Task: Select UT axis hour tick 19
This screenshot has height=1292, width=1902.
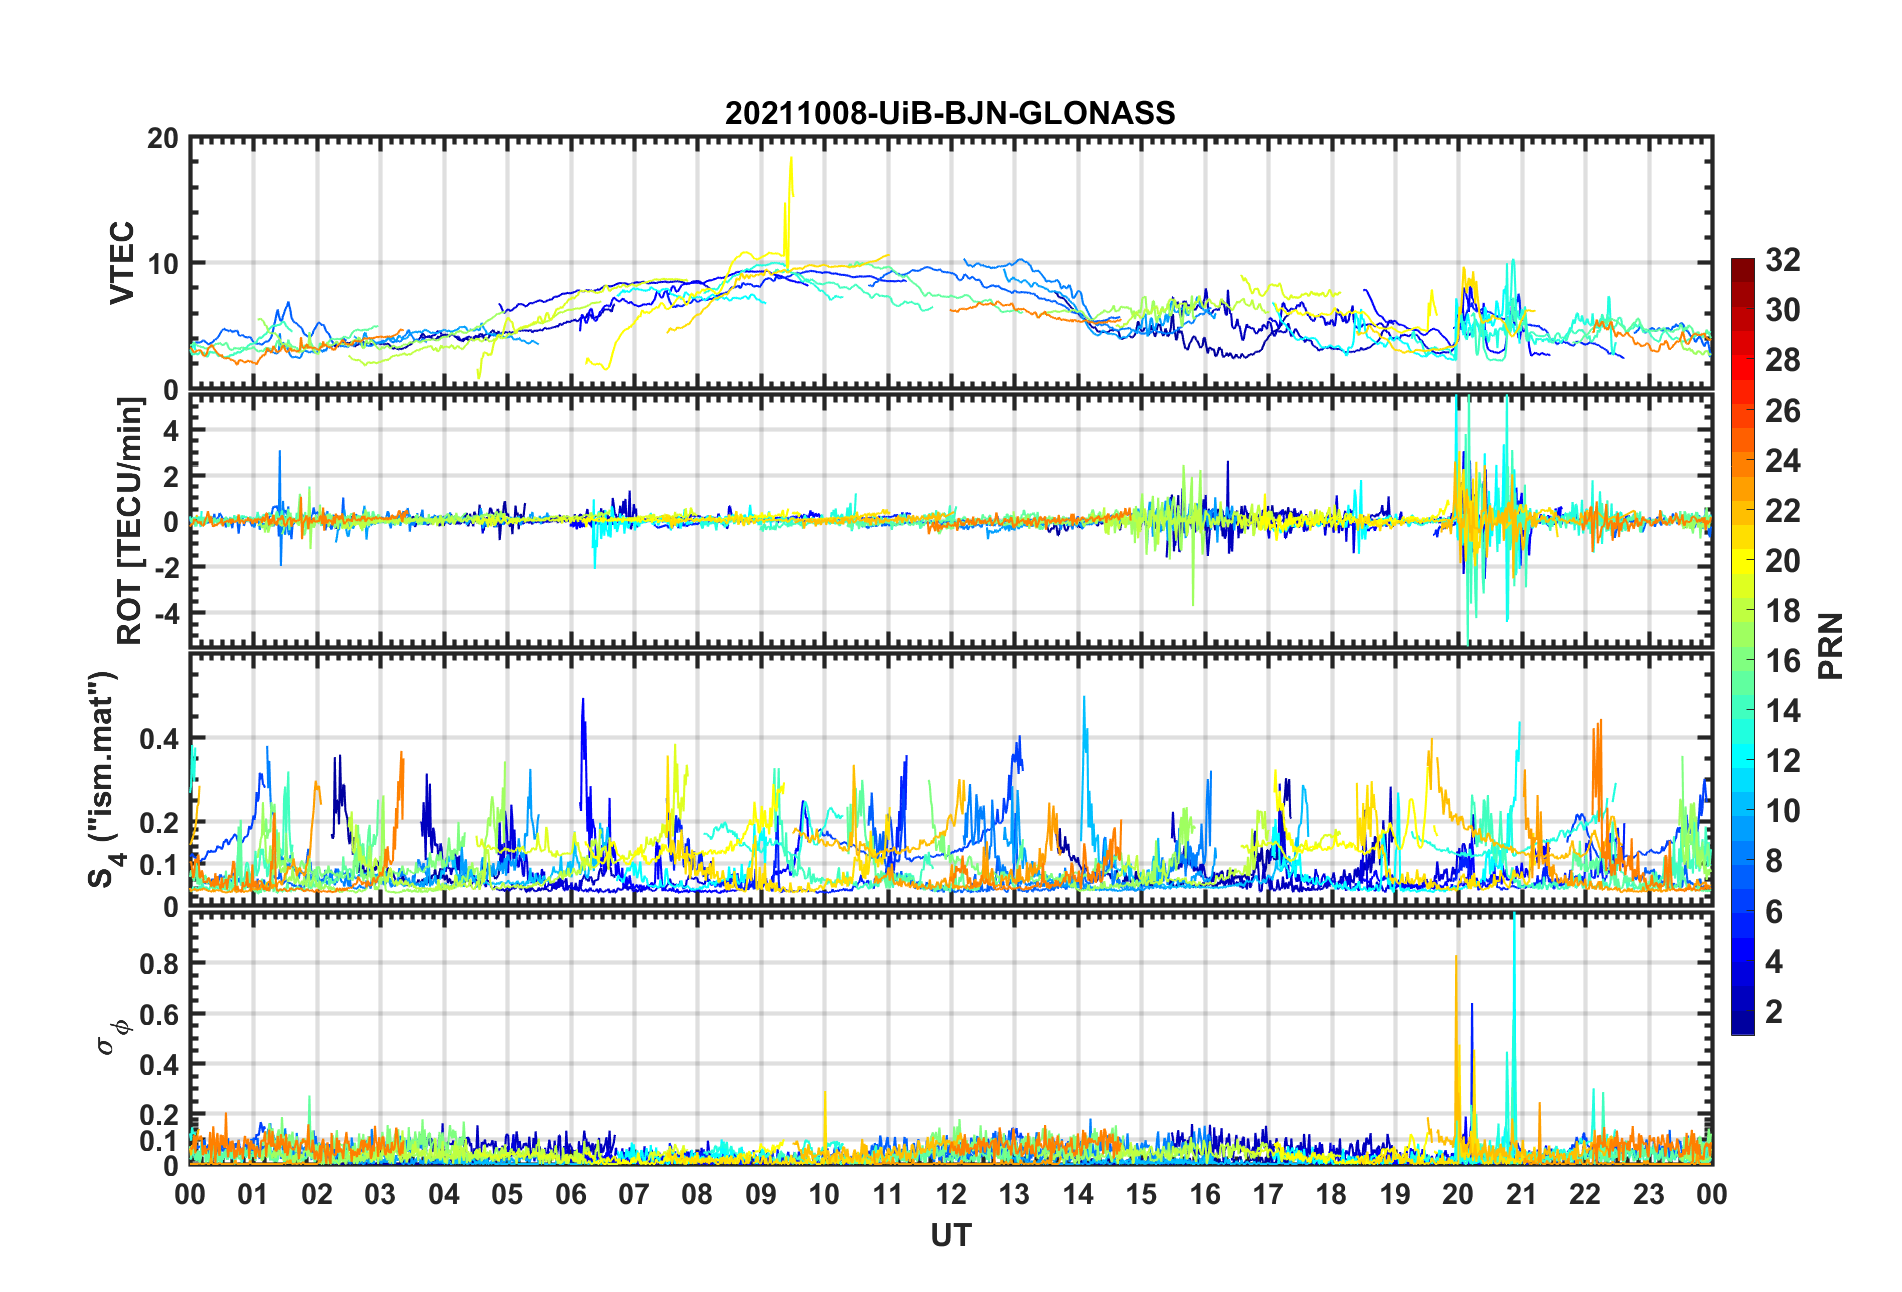Action: (x=1395, y=1194)
